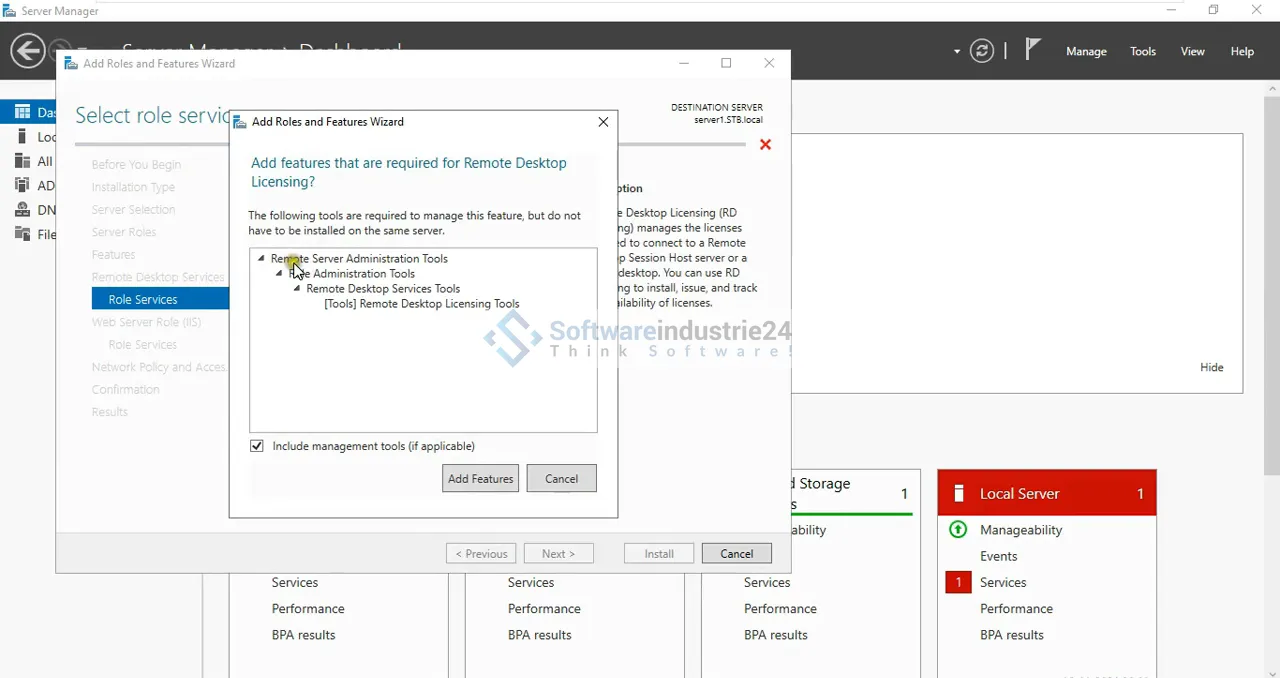The height and width of the screenshot is (678, 1280).
Task: Select Remote Desktop Licensing Tools tree entry
Action: tap(421, 304)
